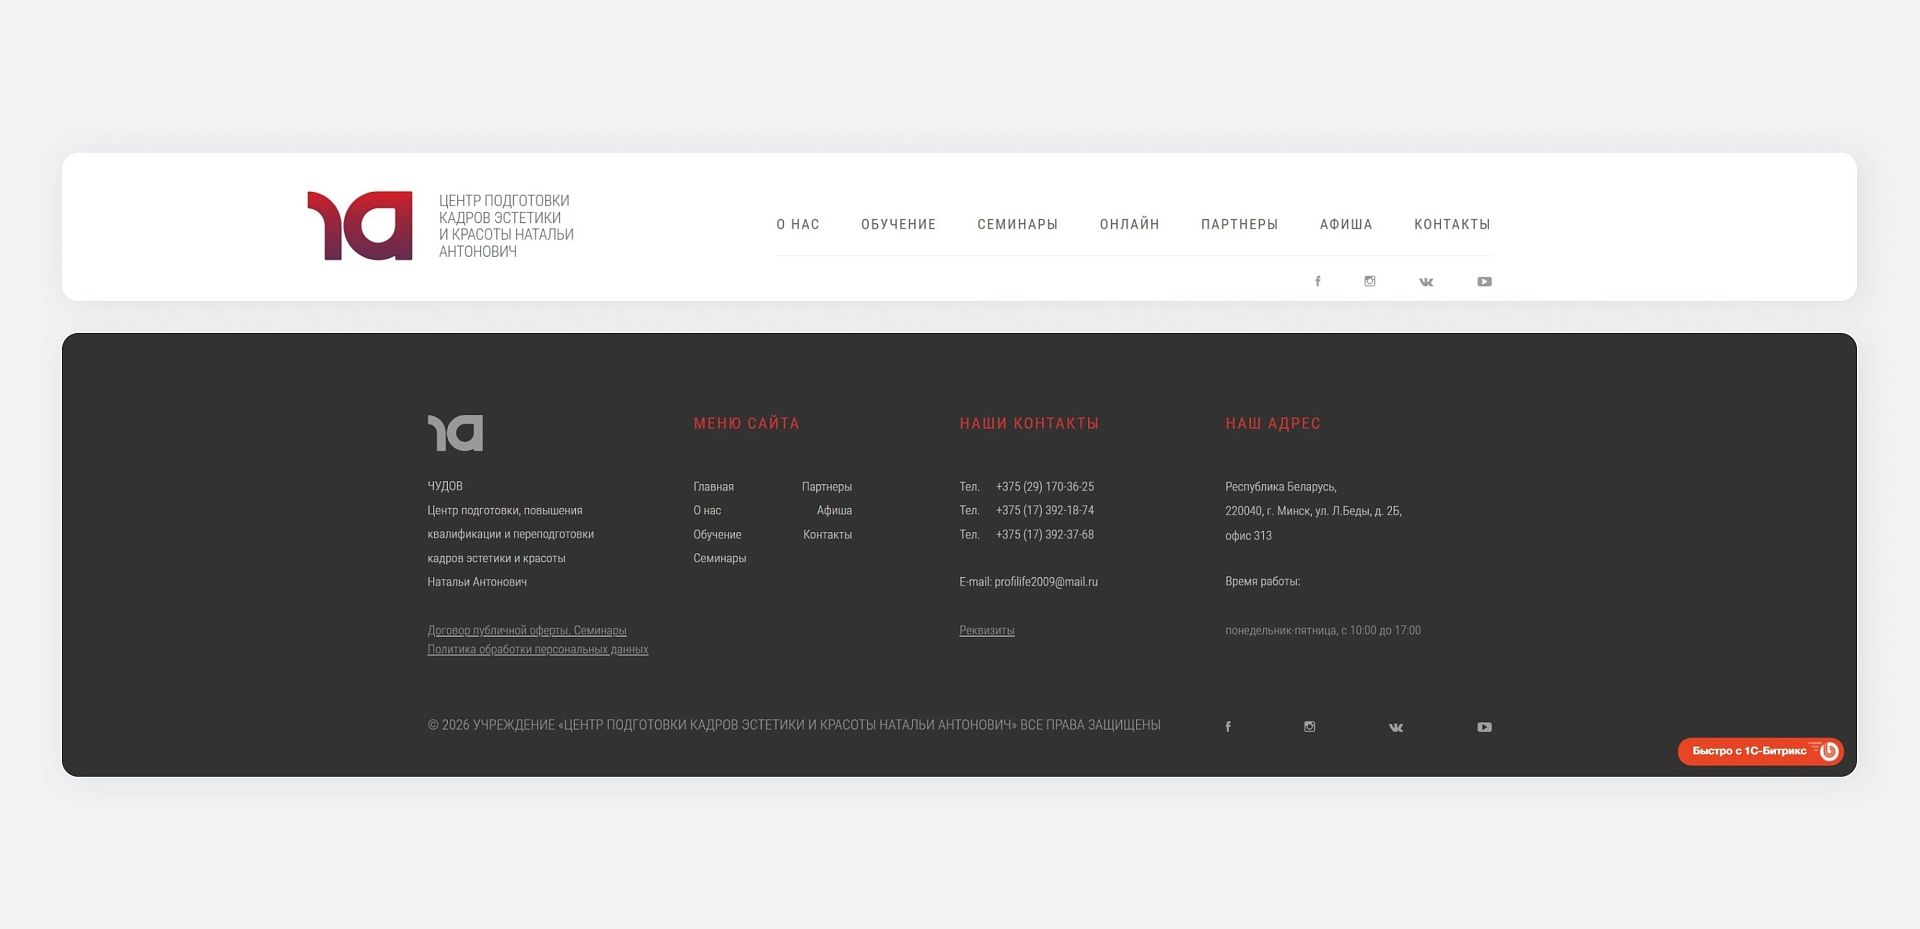The height and width of the screenshot is (929, 1920).
Task: Click the footer Facebook icon
Action: click(1228, 727)
